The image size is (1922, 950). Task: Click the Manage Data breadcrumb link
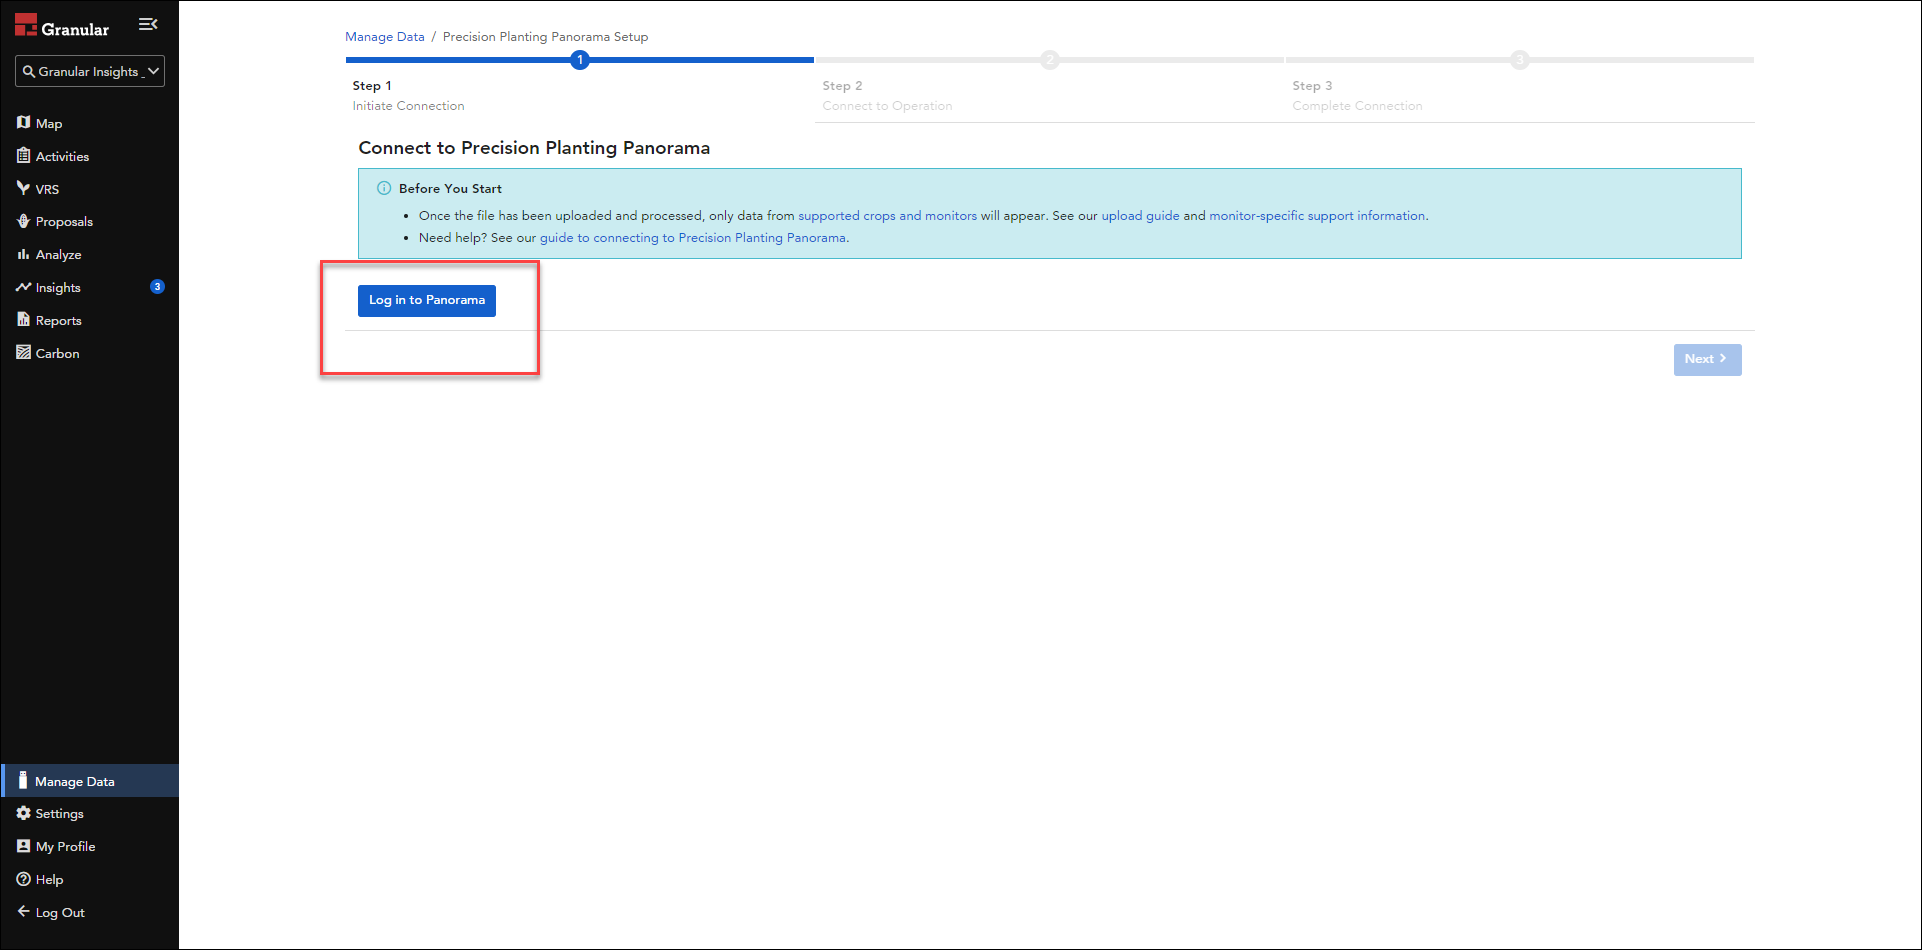[385, 37]
